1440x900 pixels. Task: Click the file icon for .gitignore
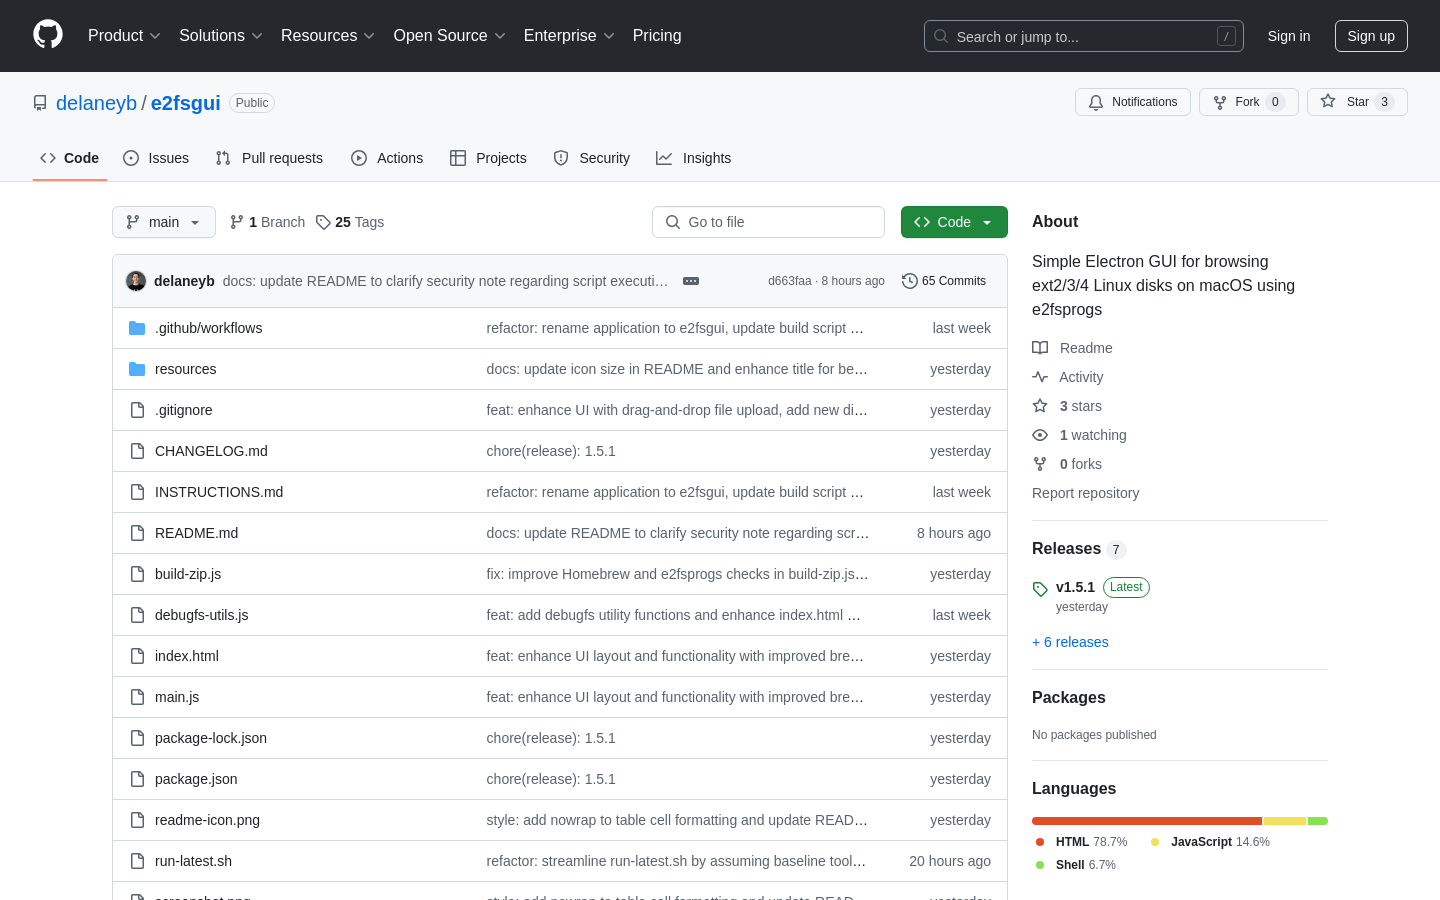137,410
